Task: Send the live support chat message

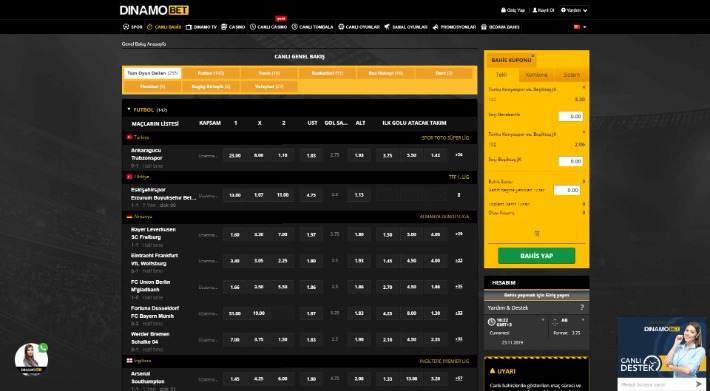Action: coord(699,384)
